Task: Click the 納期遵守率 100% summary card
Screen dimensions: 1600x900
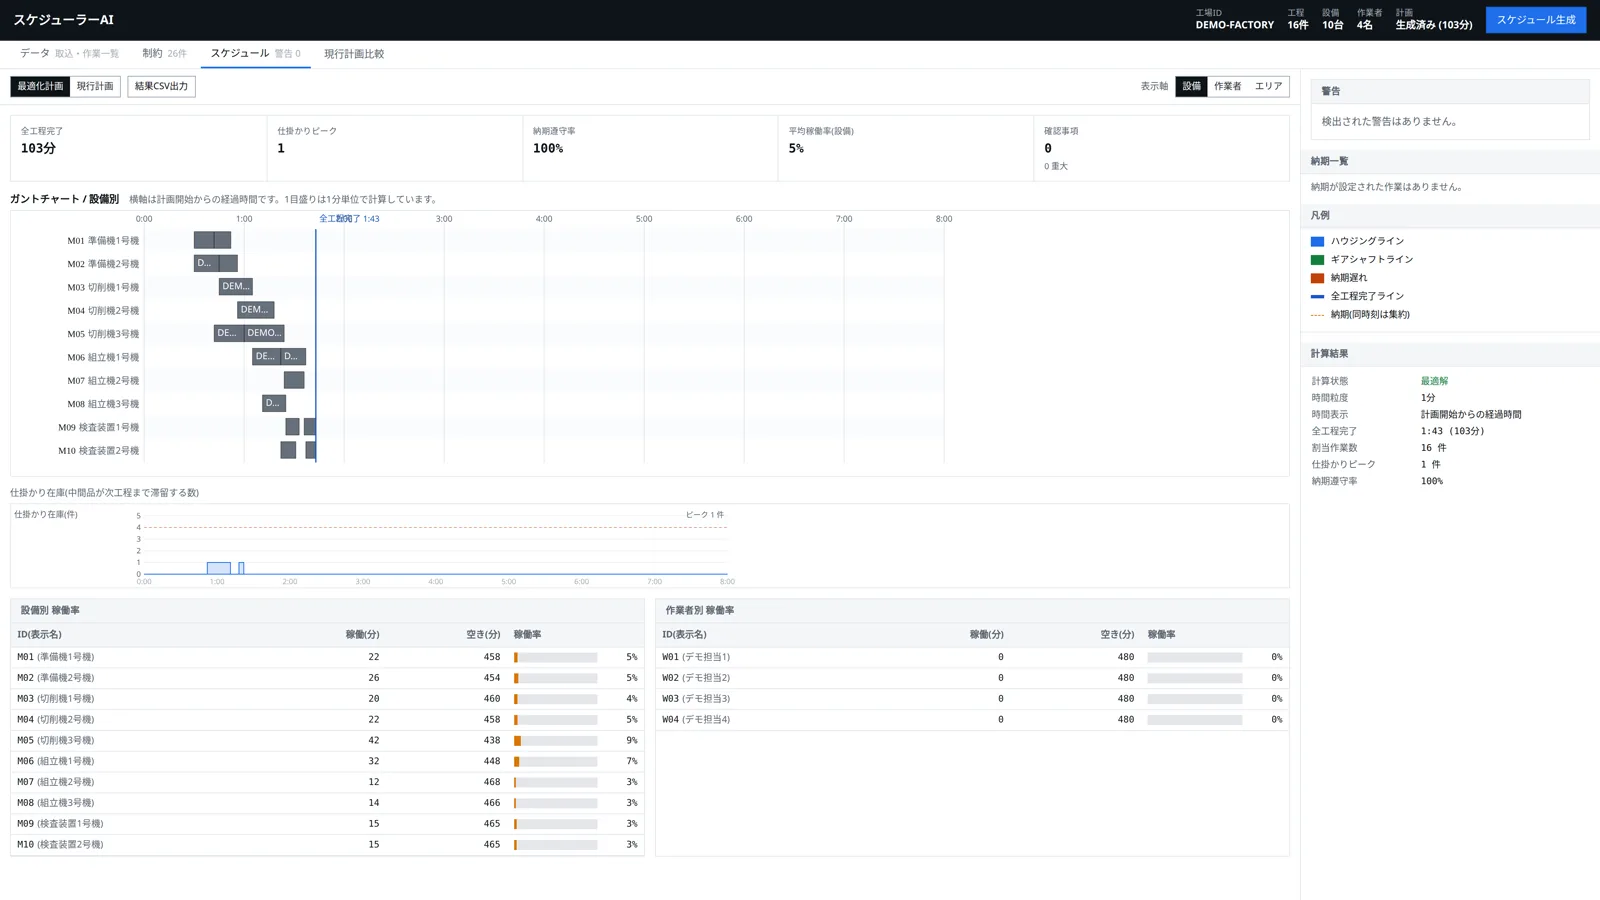Action: coord(650,148)
